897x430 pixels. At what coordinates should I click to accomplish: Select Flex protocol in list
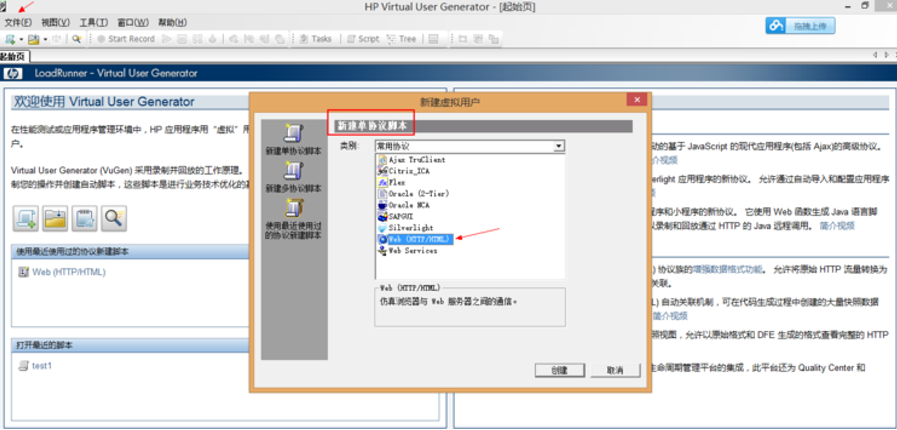(x=392, y=182)
